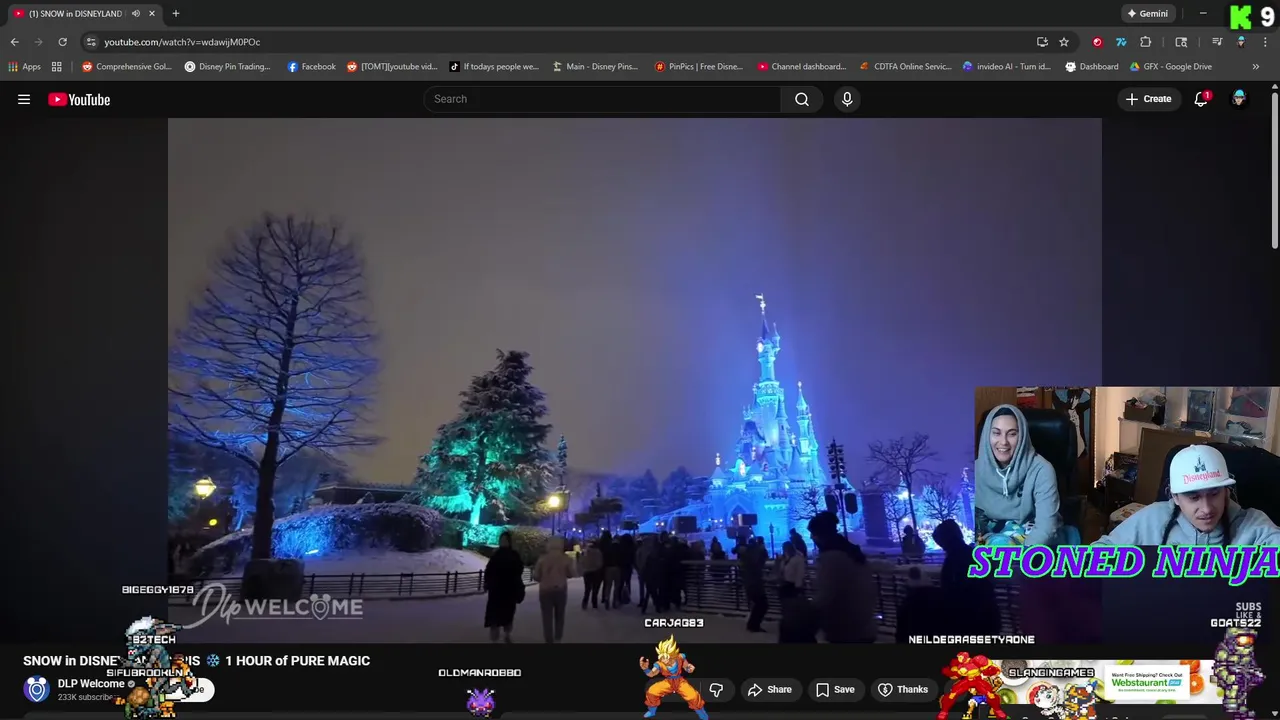Viewport: 1280px width, 720px height.
Task: Open the [TOMT] youtube vid bookmark
Action: [x=392, y=67]
